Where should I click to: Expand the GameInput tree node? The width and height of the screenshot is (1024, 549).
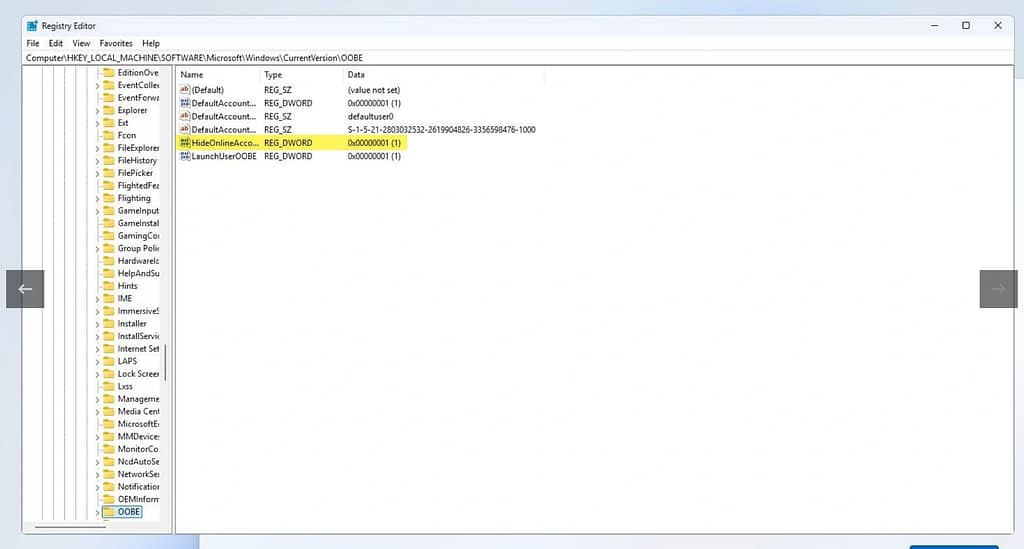97,212
